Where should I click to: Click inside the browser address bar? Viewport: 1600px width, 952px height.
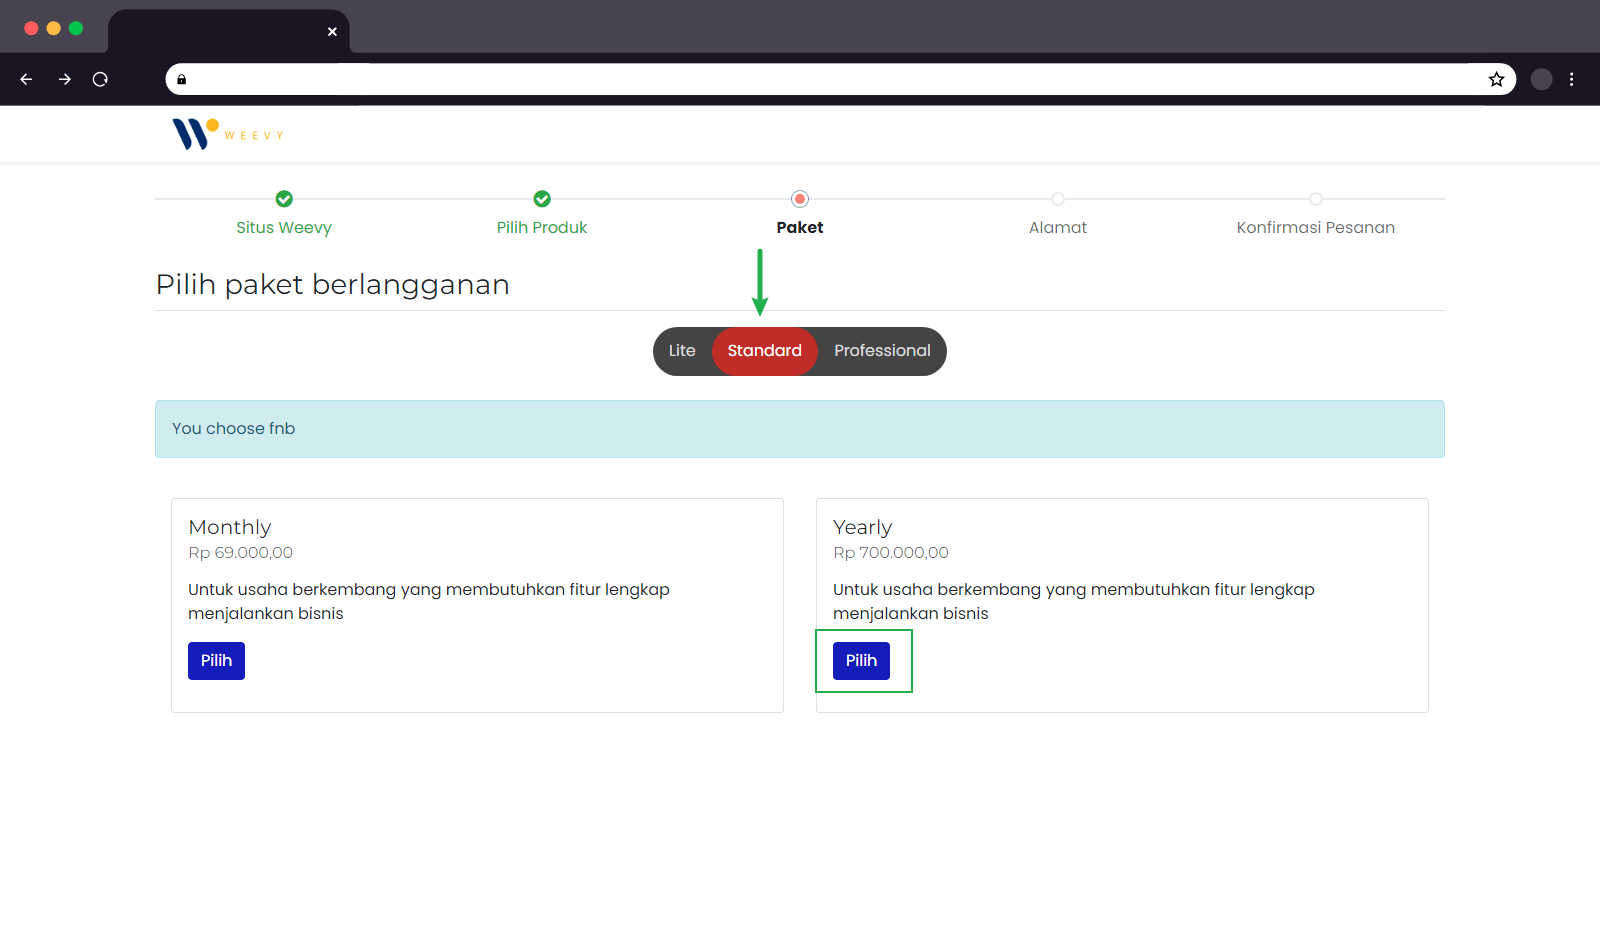click(x=800, y=79)
